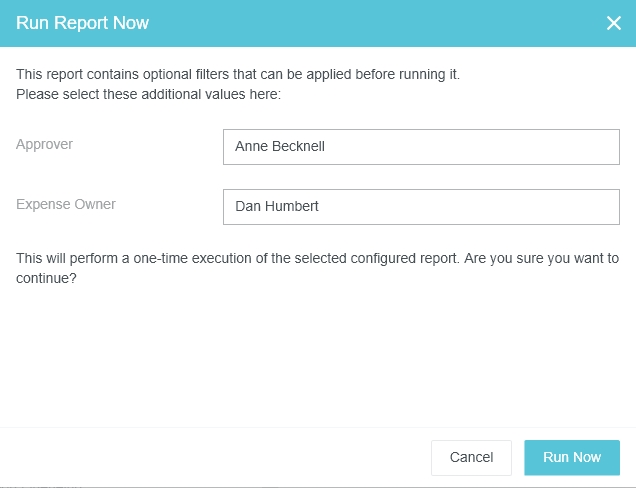
Task: Click Run Now to execute report
Action: (571, 457)
